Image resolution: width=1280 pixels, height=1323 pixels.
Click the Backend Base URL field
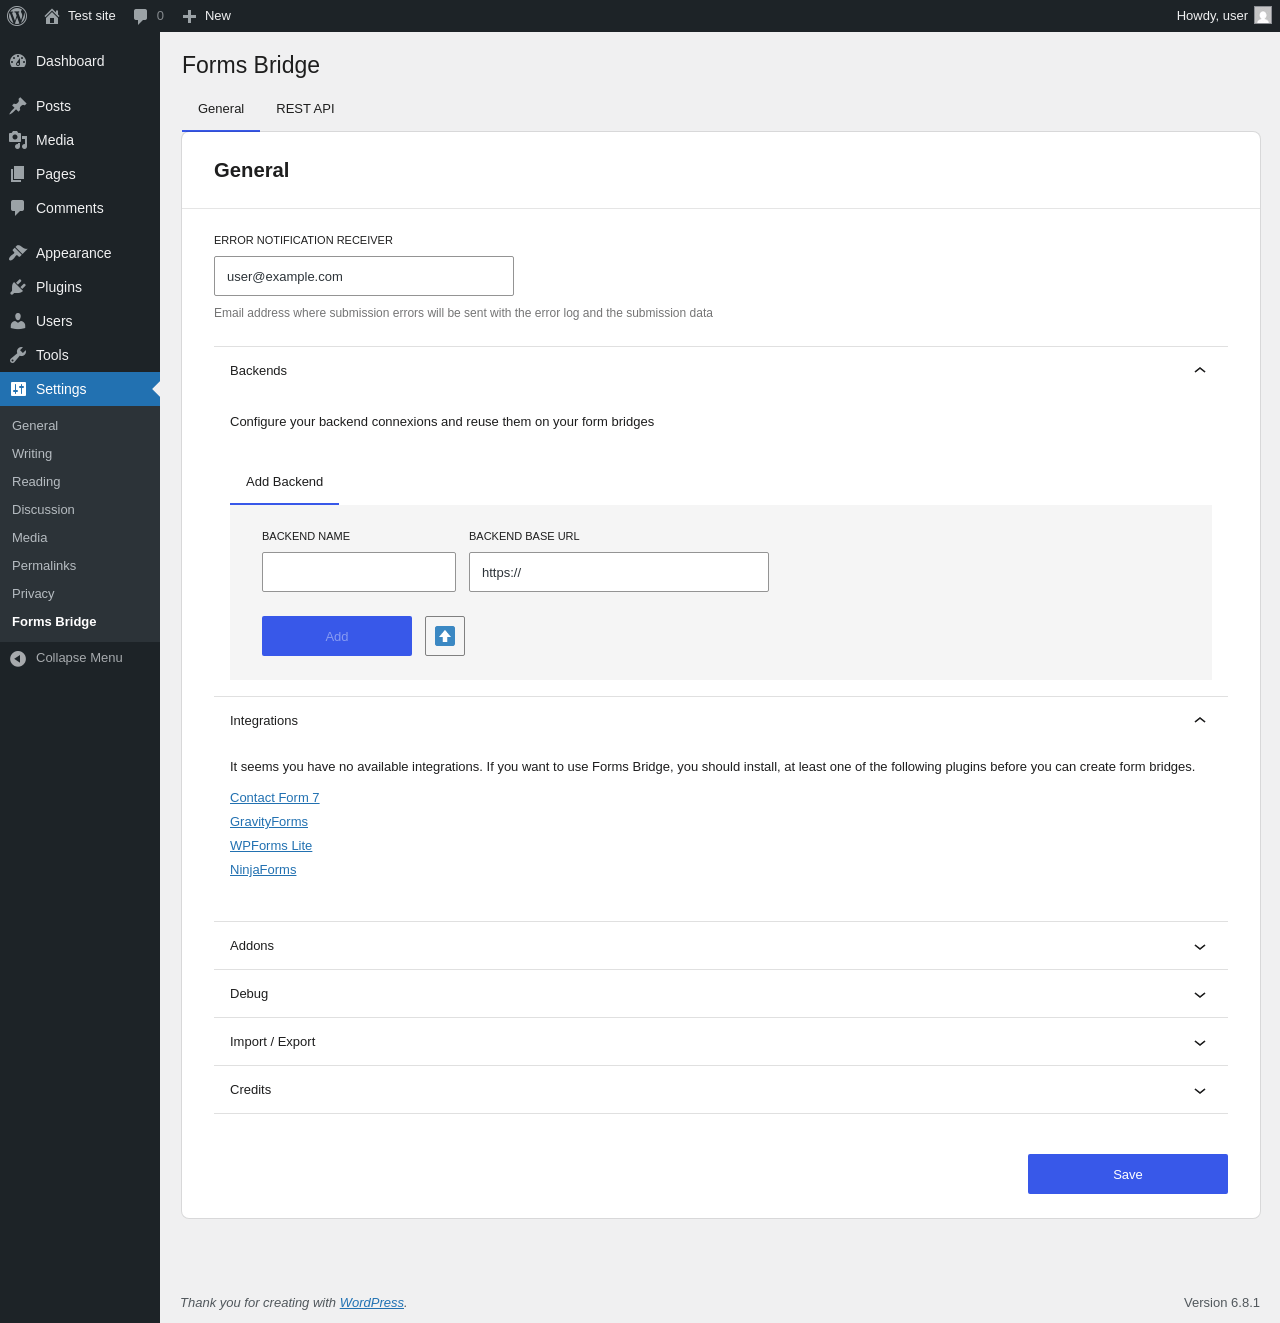pyautogui.click(x=619, y=572)
